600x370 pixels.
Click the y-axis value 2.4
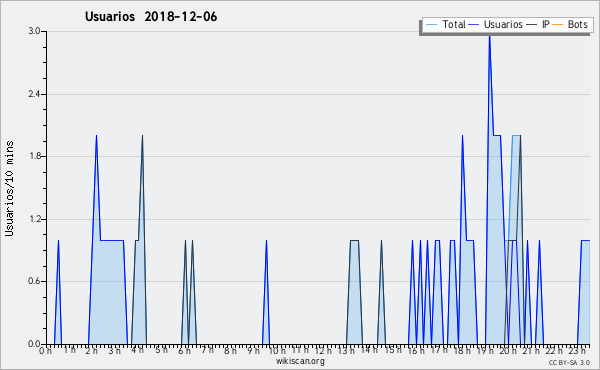point(34,94)
